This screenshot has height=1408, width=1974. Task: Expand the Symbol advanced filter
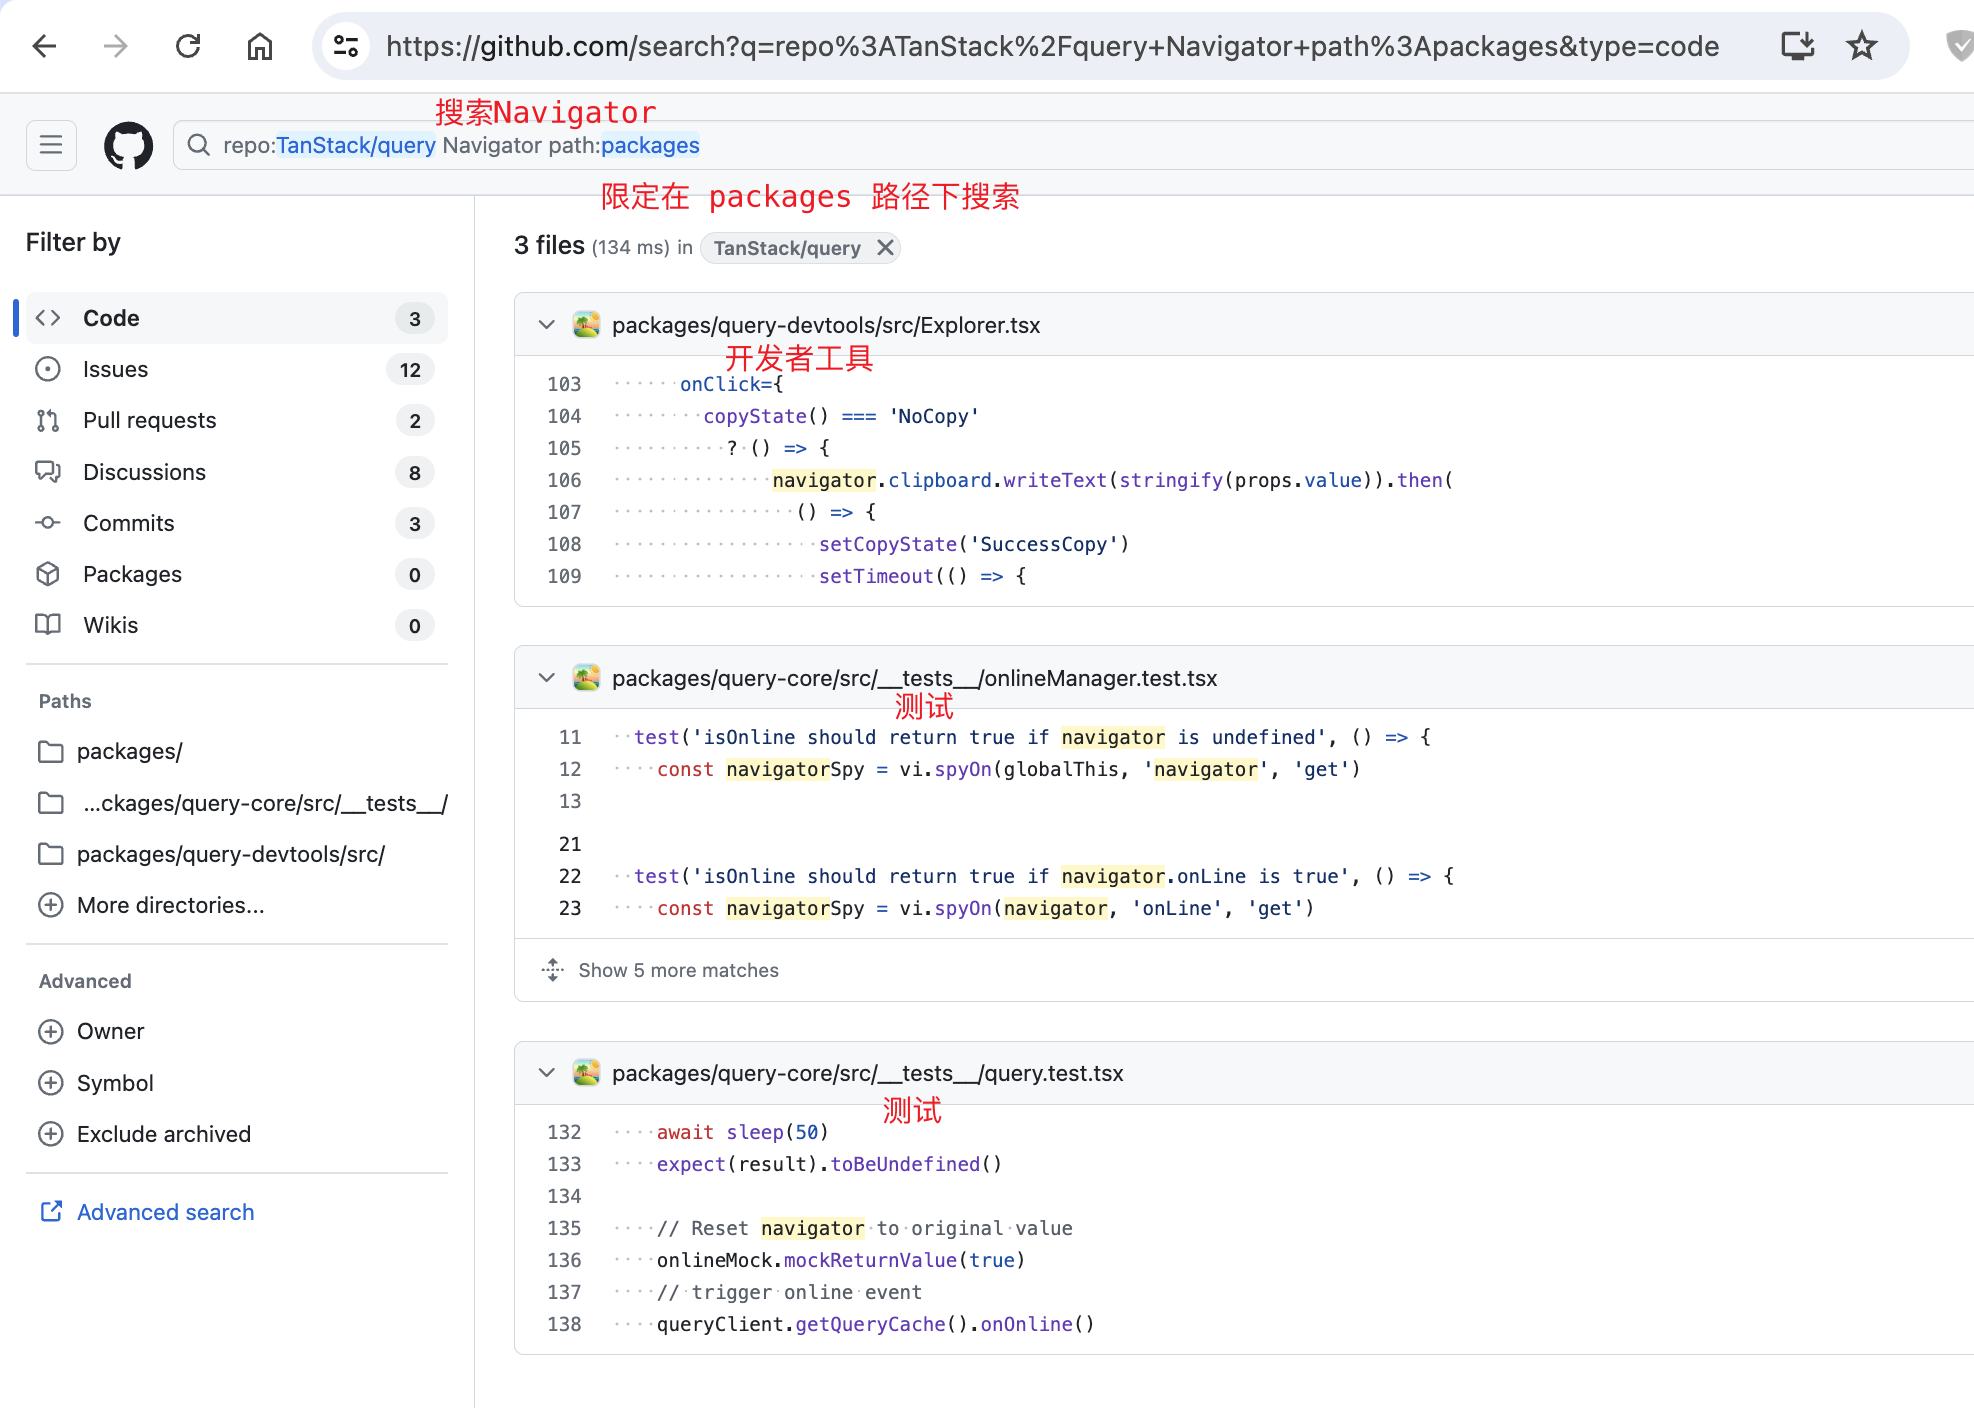click(x=115, y=1083)
